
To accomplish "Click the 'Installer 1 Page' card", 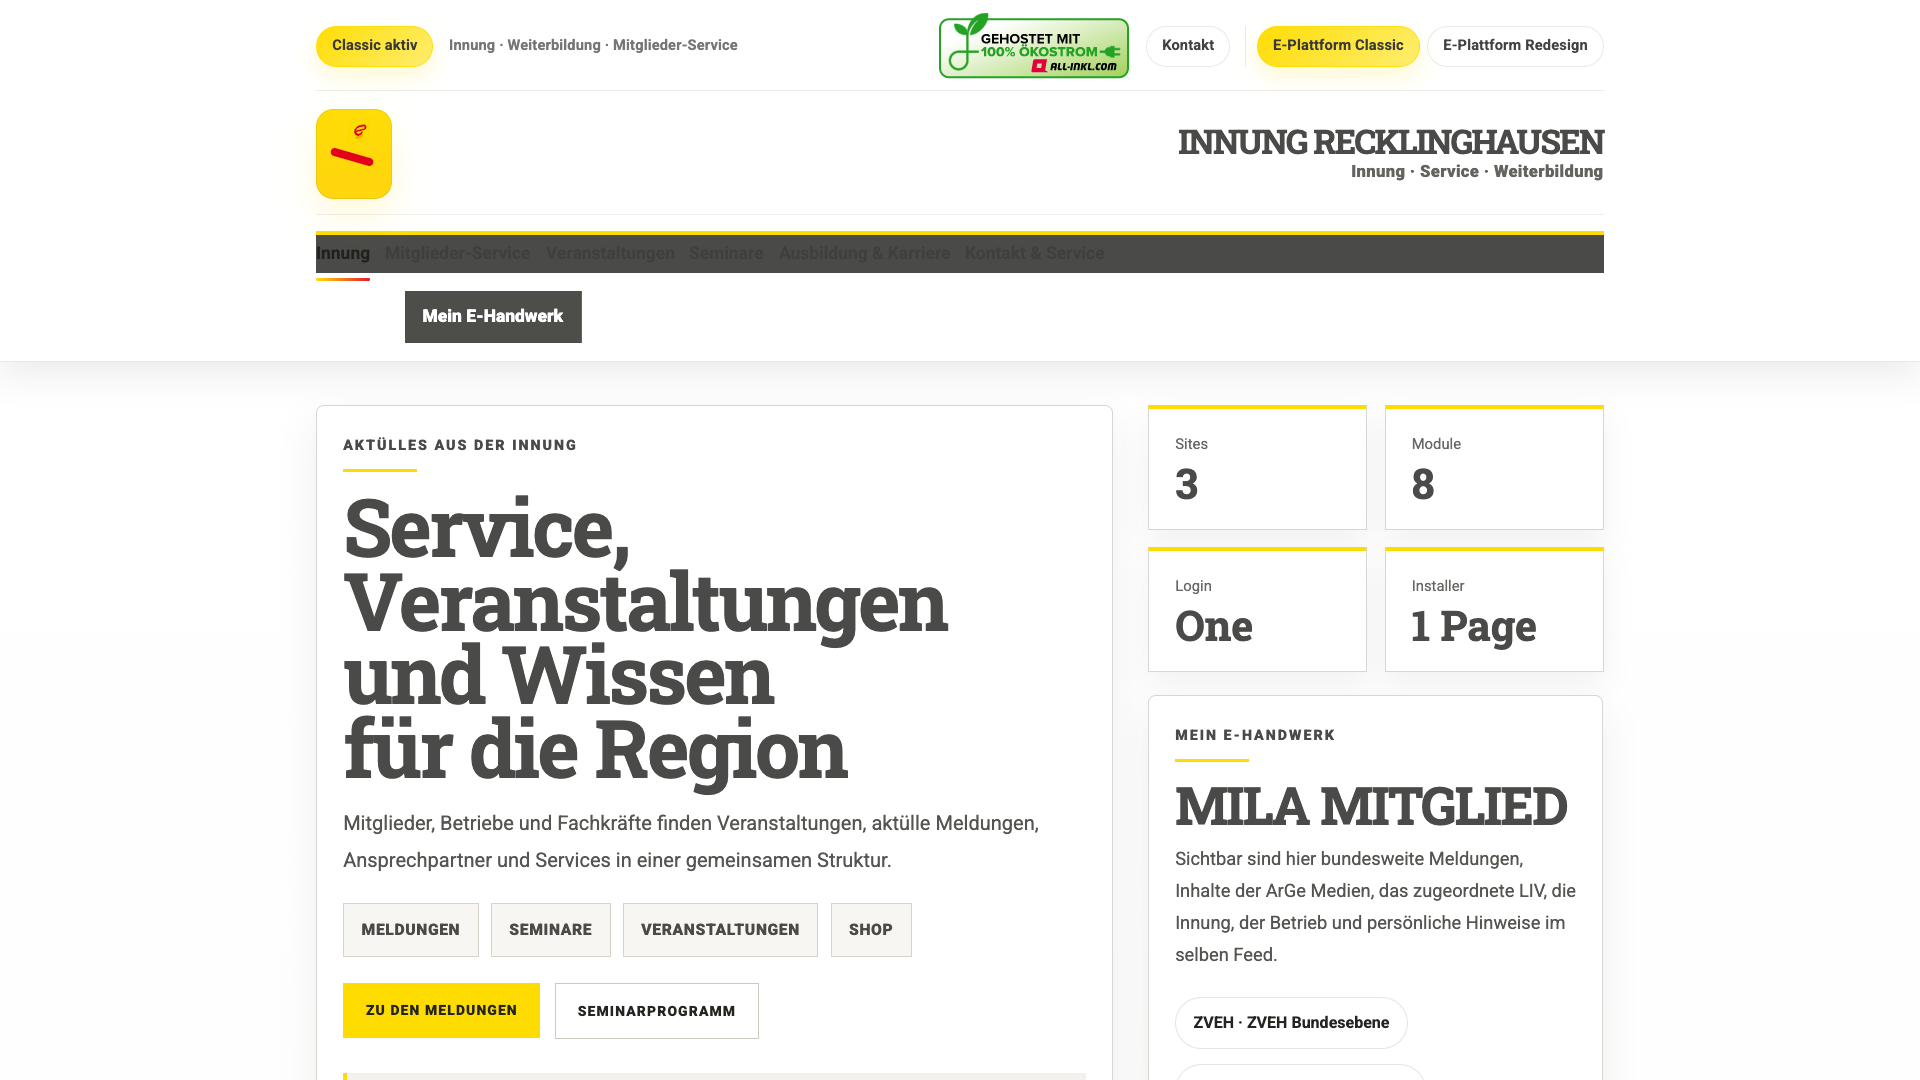I will click(1493, 609).
